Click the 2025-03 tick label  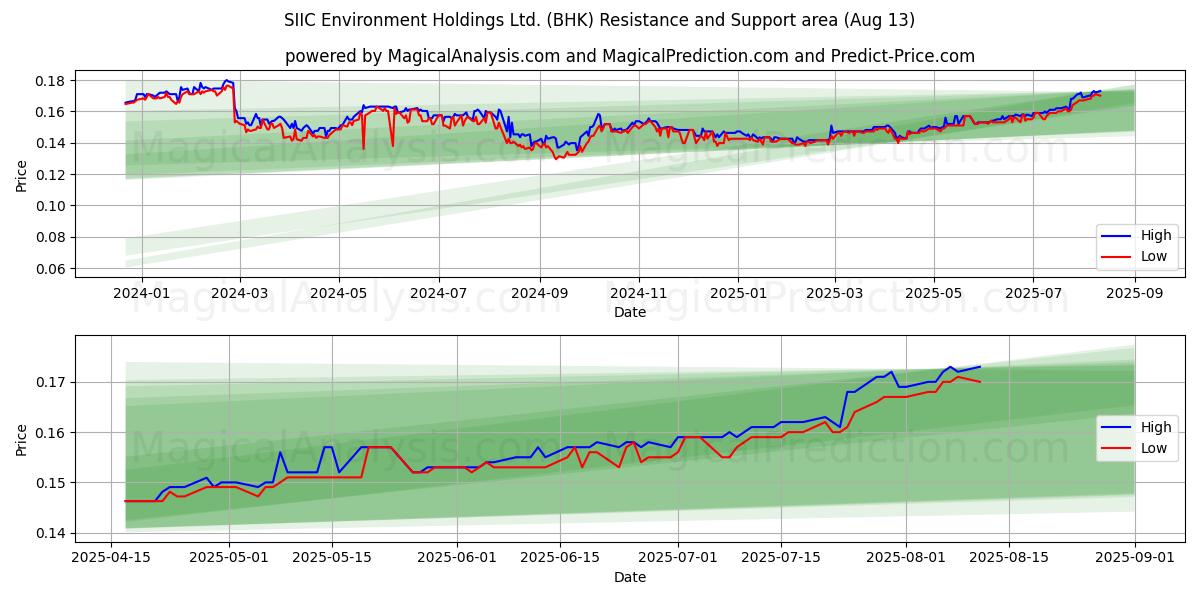[x=836, y=293]
